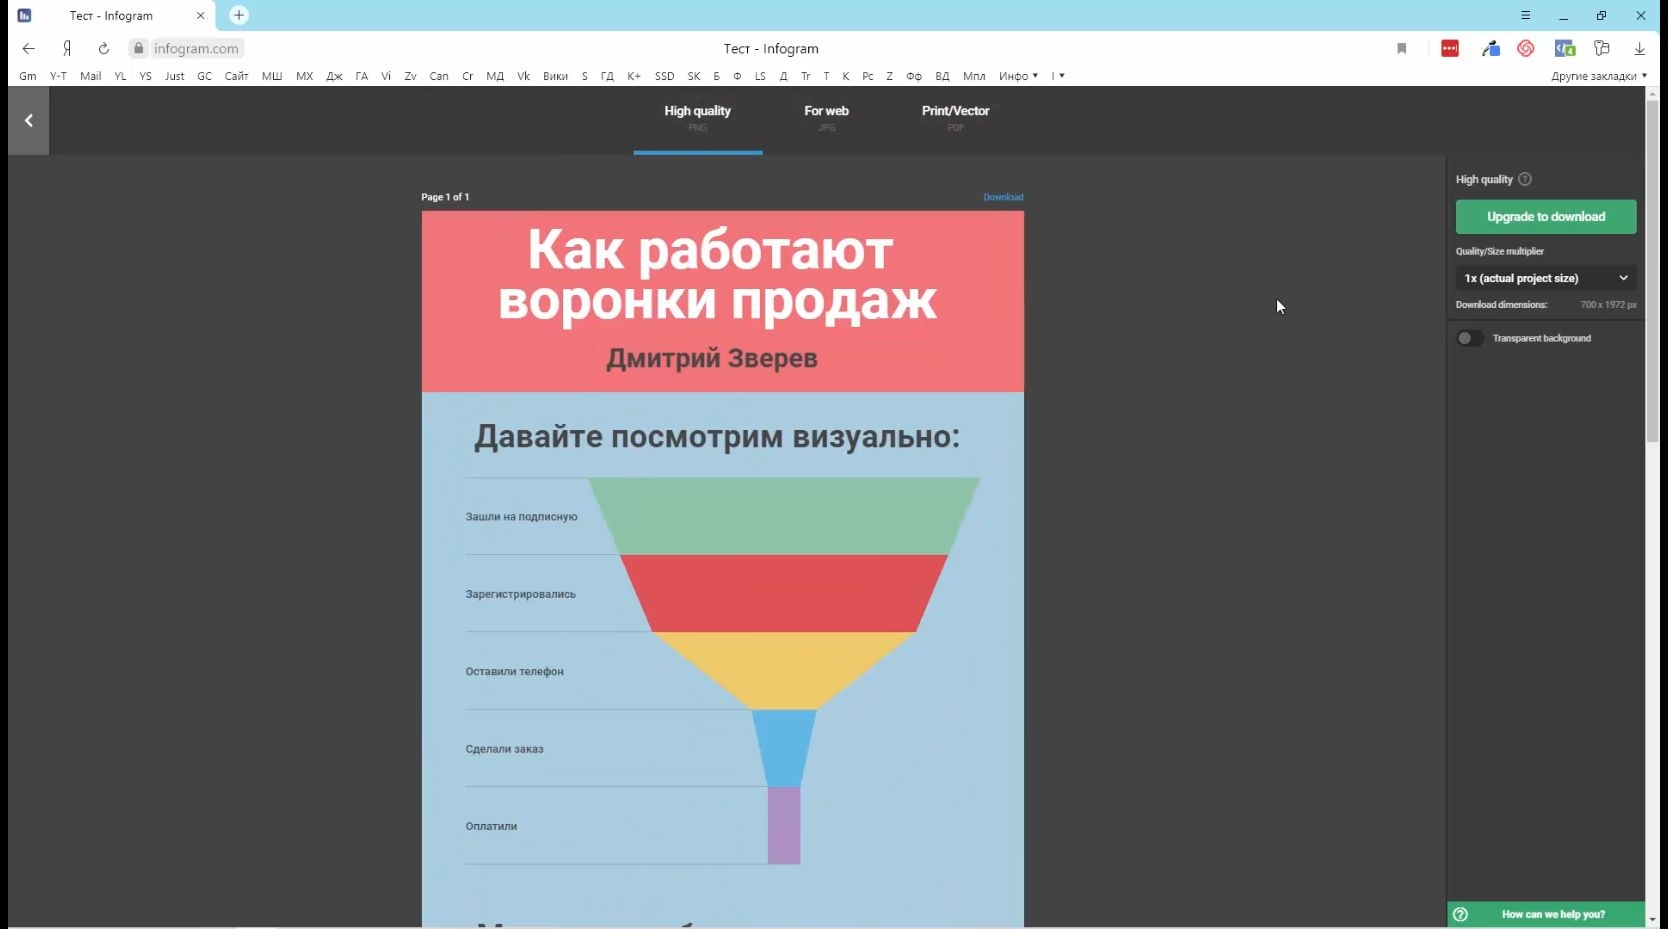Viewport: 1668px width, 929px height.
Task: Switch to the High quality PNG tab
Action: (x=697, y=118)
